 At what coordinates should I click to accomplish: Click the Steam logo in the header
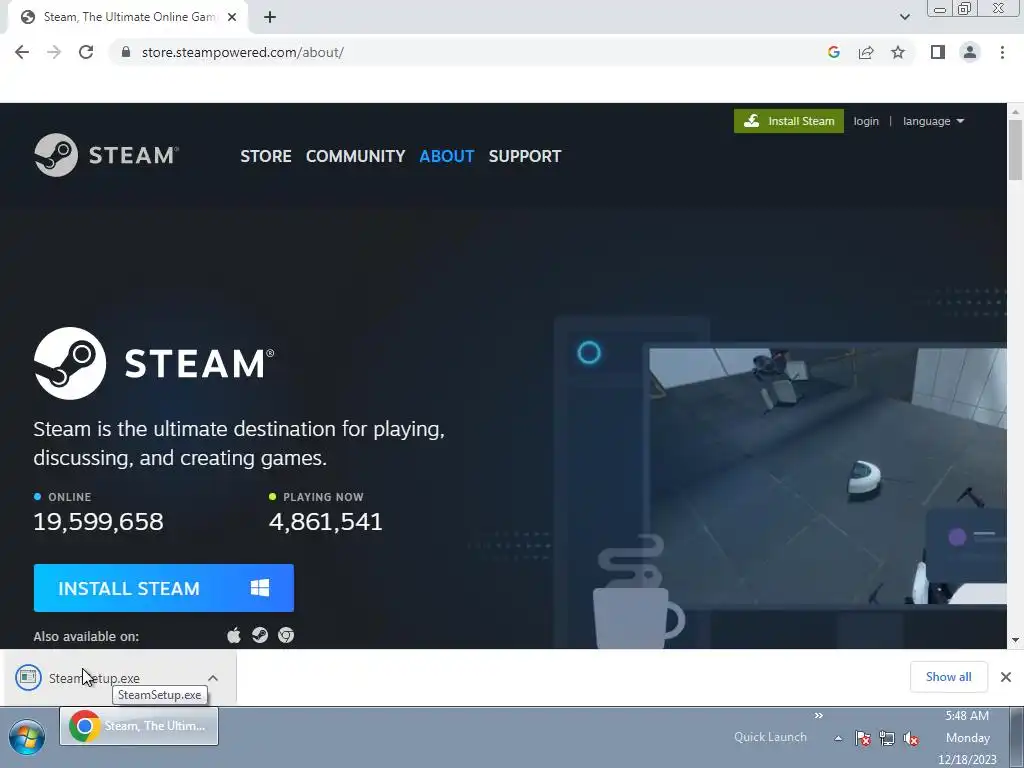point(106,155)
